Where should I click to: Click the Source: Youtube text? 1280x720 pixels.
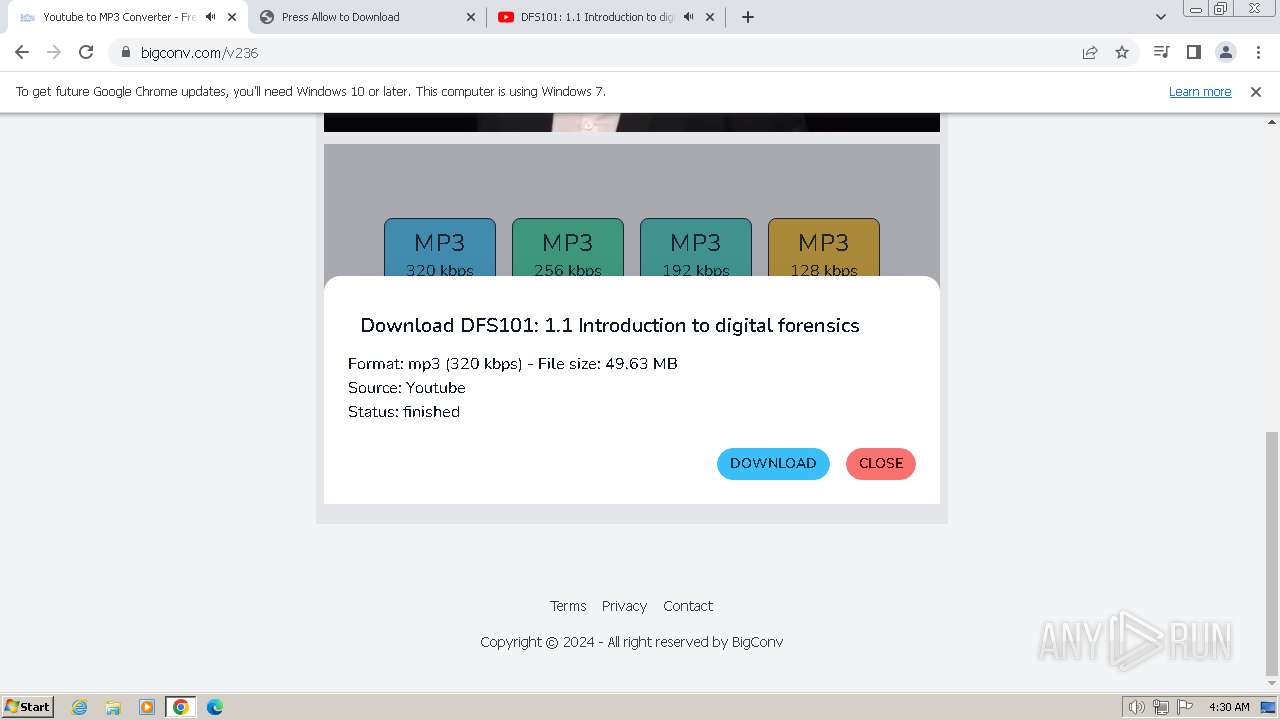click(407, 388)
